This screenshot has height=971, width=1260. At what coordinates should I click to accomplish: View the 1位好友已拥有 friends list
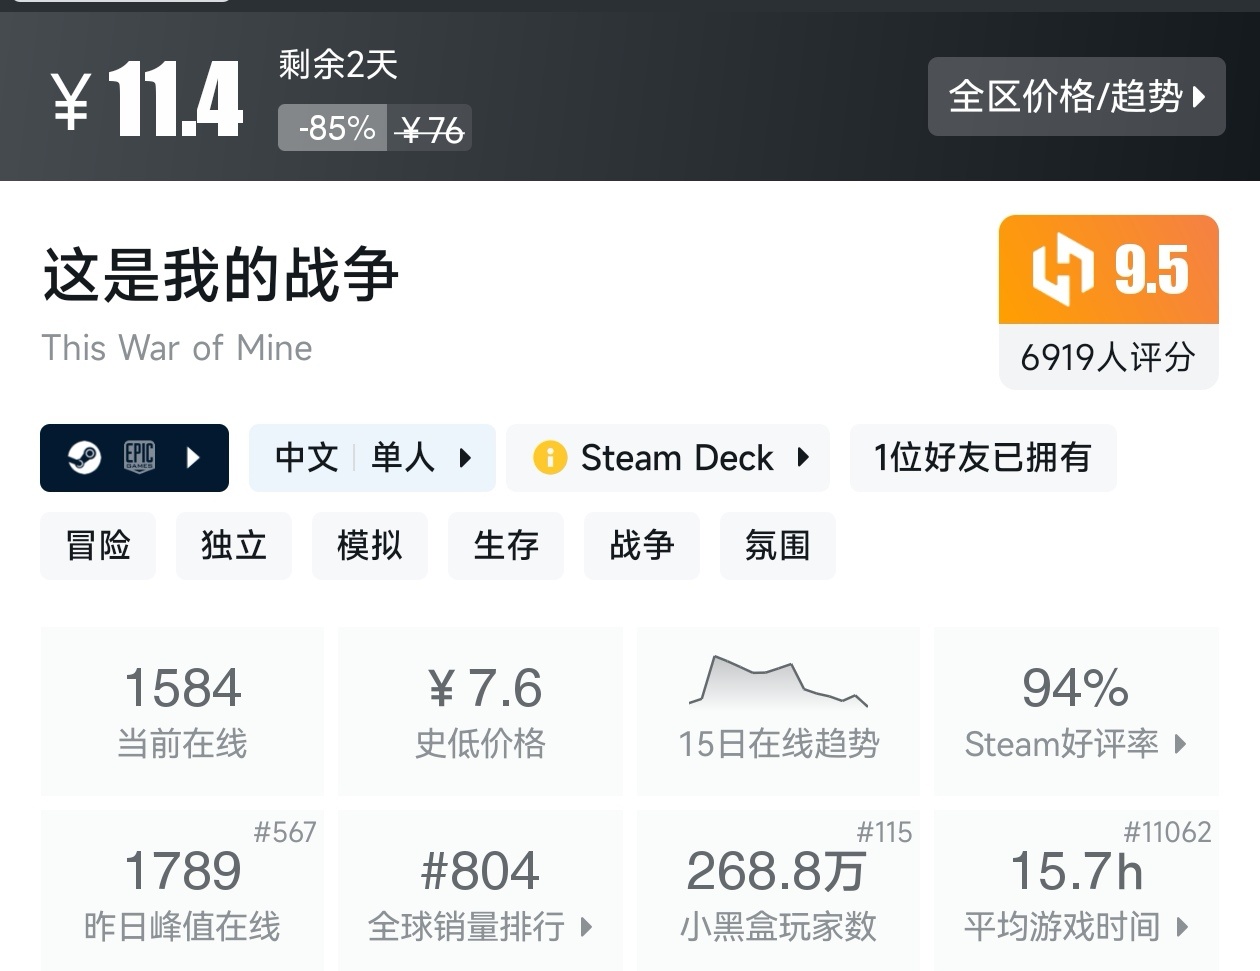click(982, 458)
